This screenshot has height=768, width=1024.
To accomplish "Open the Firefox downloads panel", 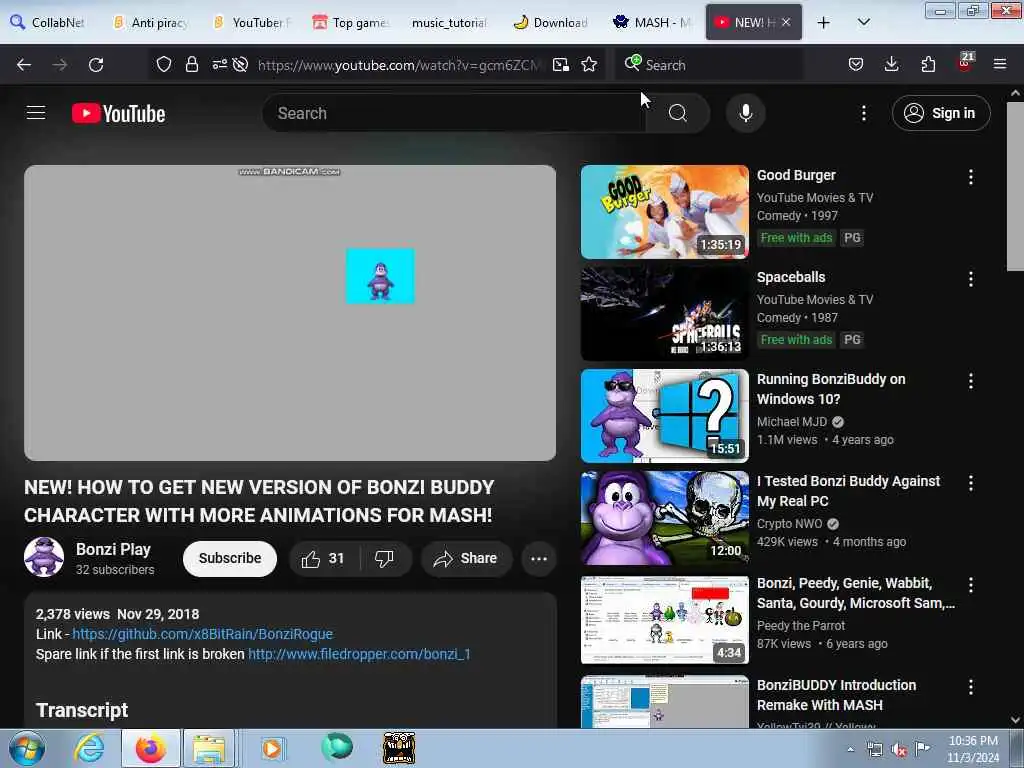I will (x=891, y=64).
